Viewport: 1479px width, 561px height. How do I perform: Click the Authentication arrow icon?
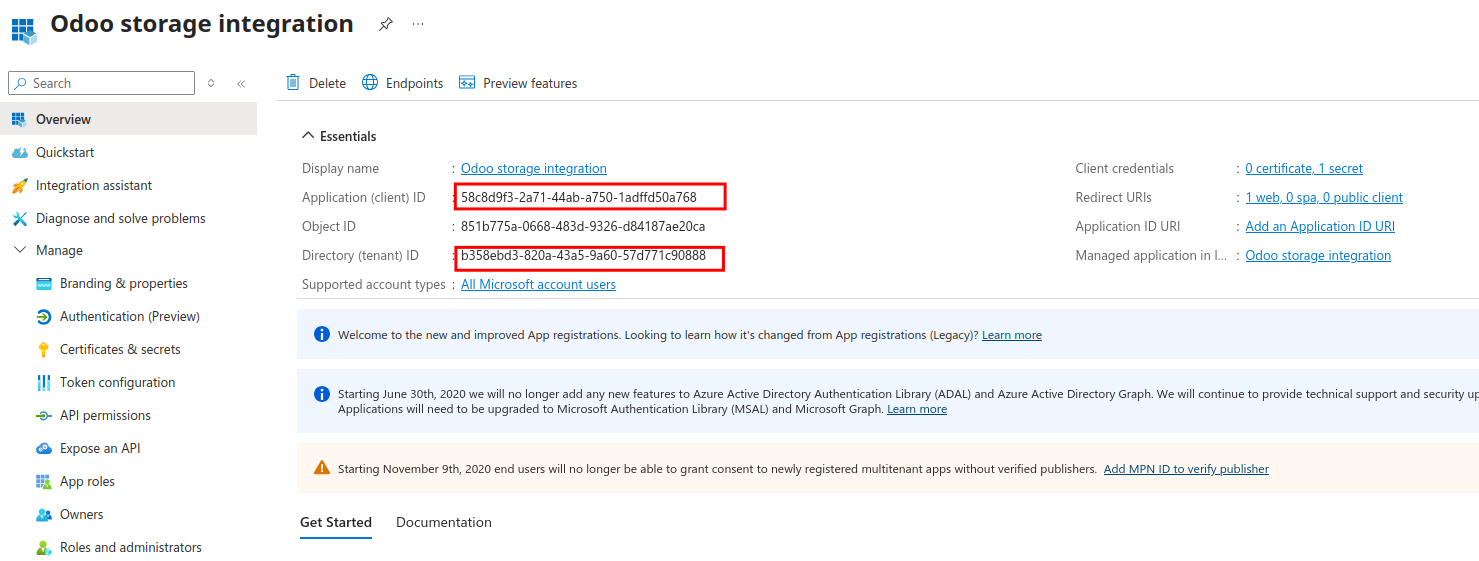[43, 317]
